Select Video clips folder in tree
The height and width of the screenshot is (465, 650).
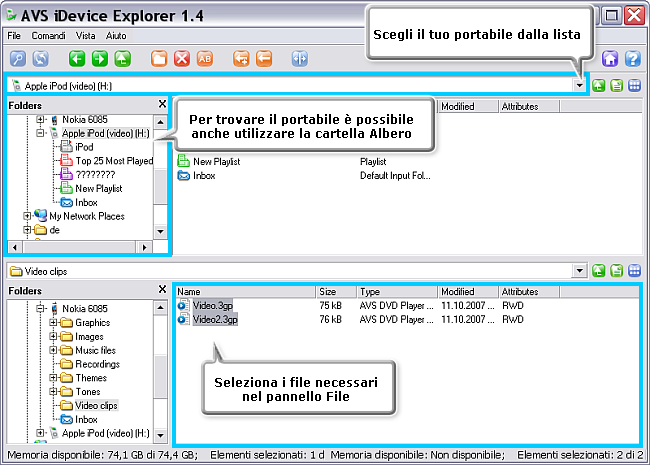tap(96, 405)
